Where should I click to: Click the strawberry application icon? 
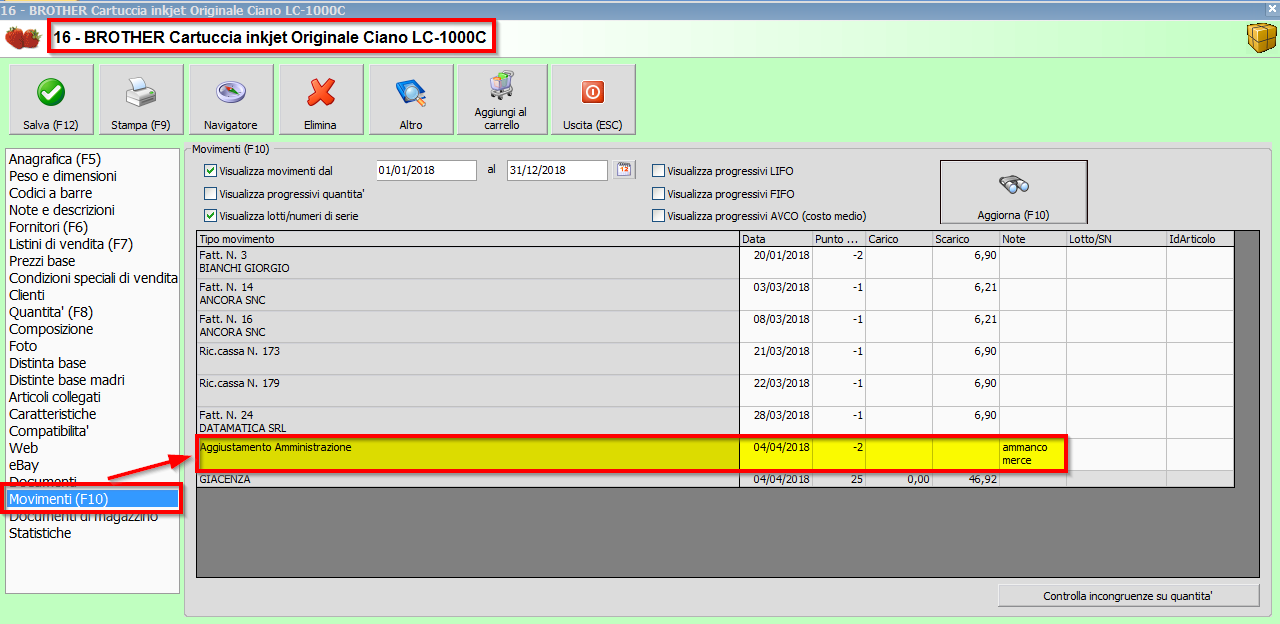tap(23, 38)
